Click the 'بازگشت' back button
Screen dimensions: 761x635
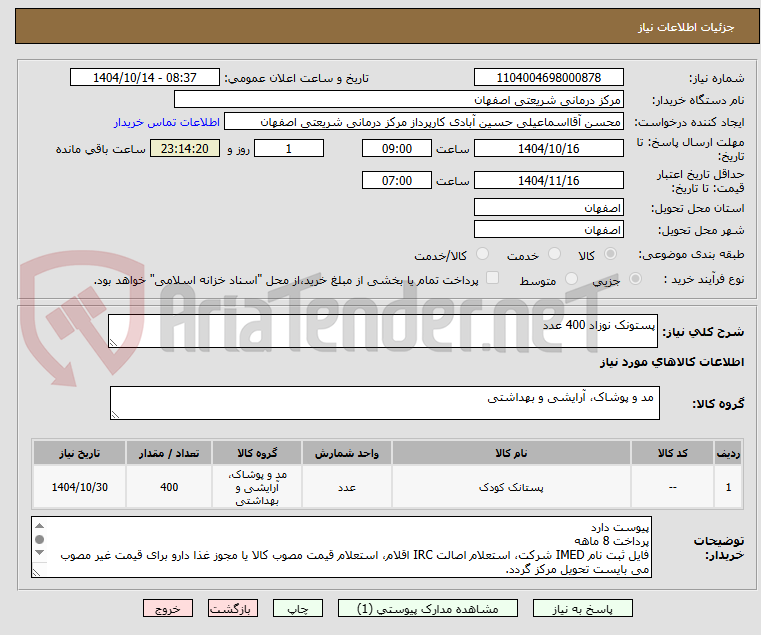[233, 608]
